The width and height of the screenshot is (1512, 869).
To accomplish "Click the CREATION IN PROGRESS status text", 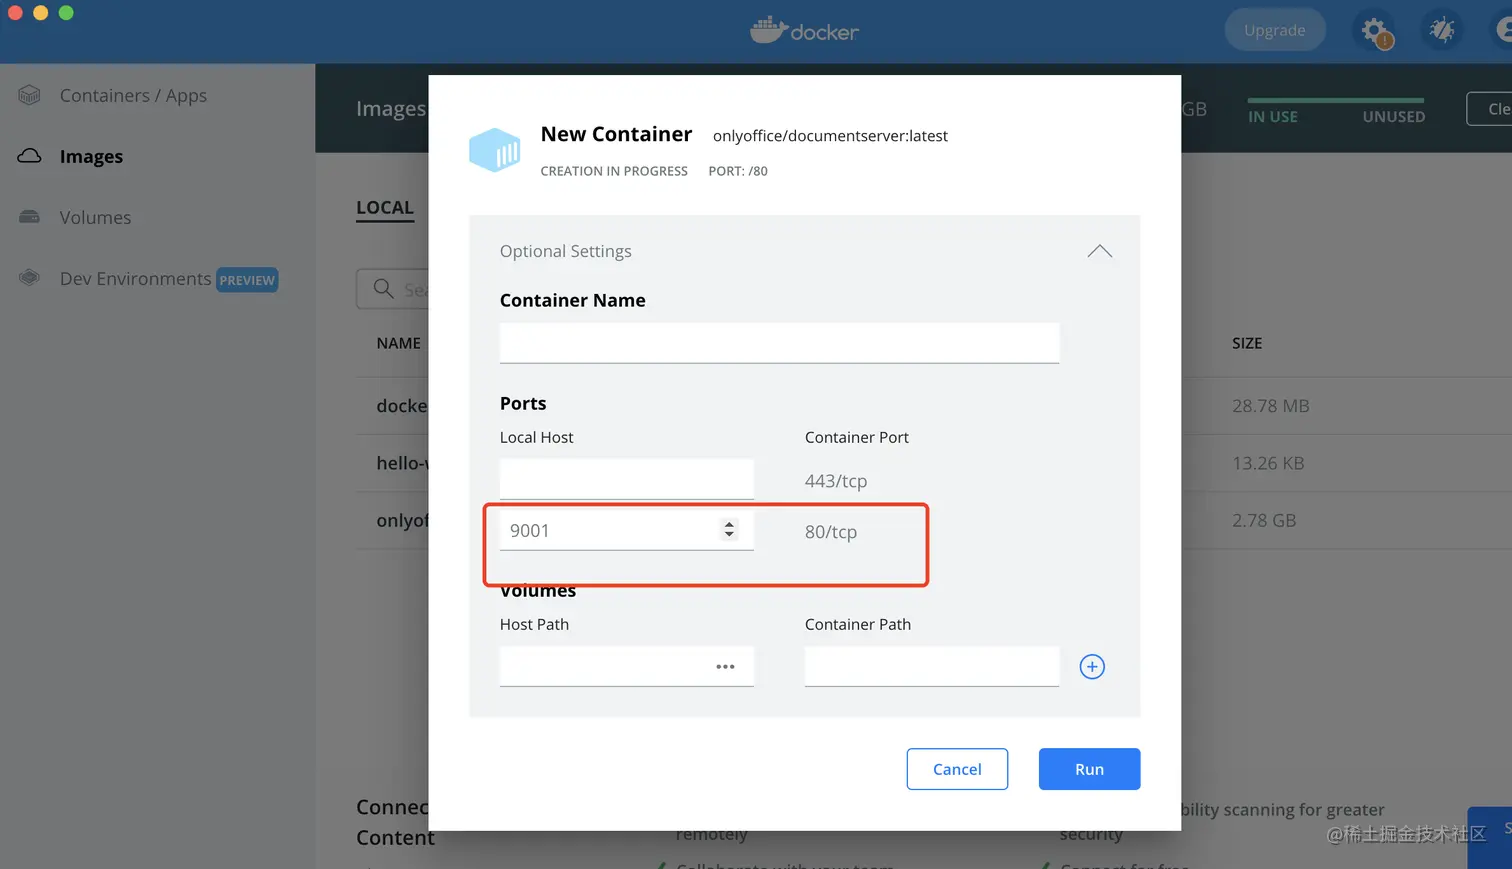I will click(x=614, y=171).
